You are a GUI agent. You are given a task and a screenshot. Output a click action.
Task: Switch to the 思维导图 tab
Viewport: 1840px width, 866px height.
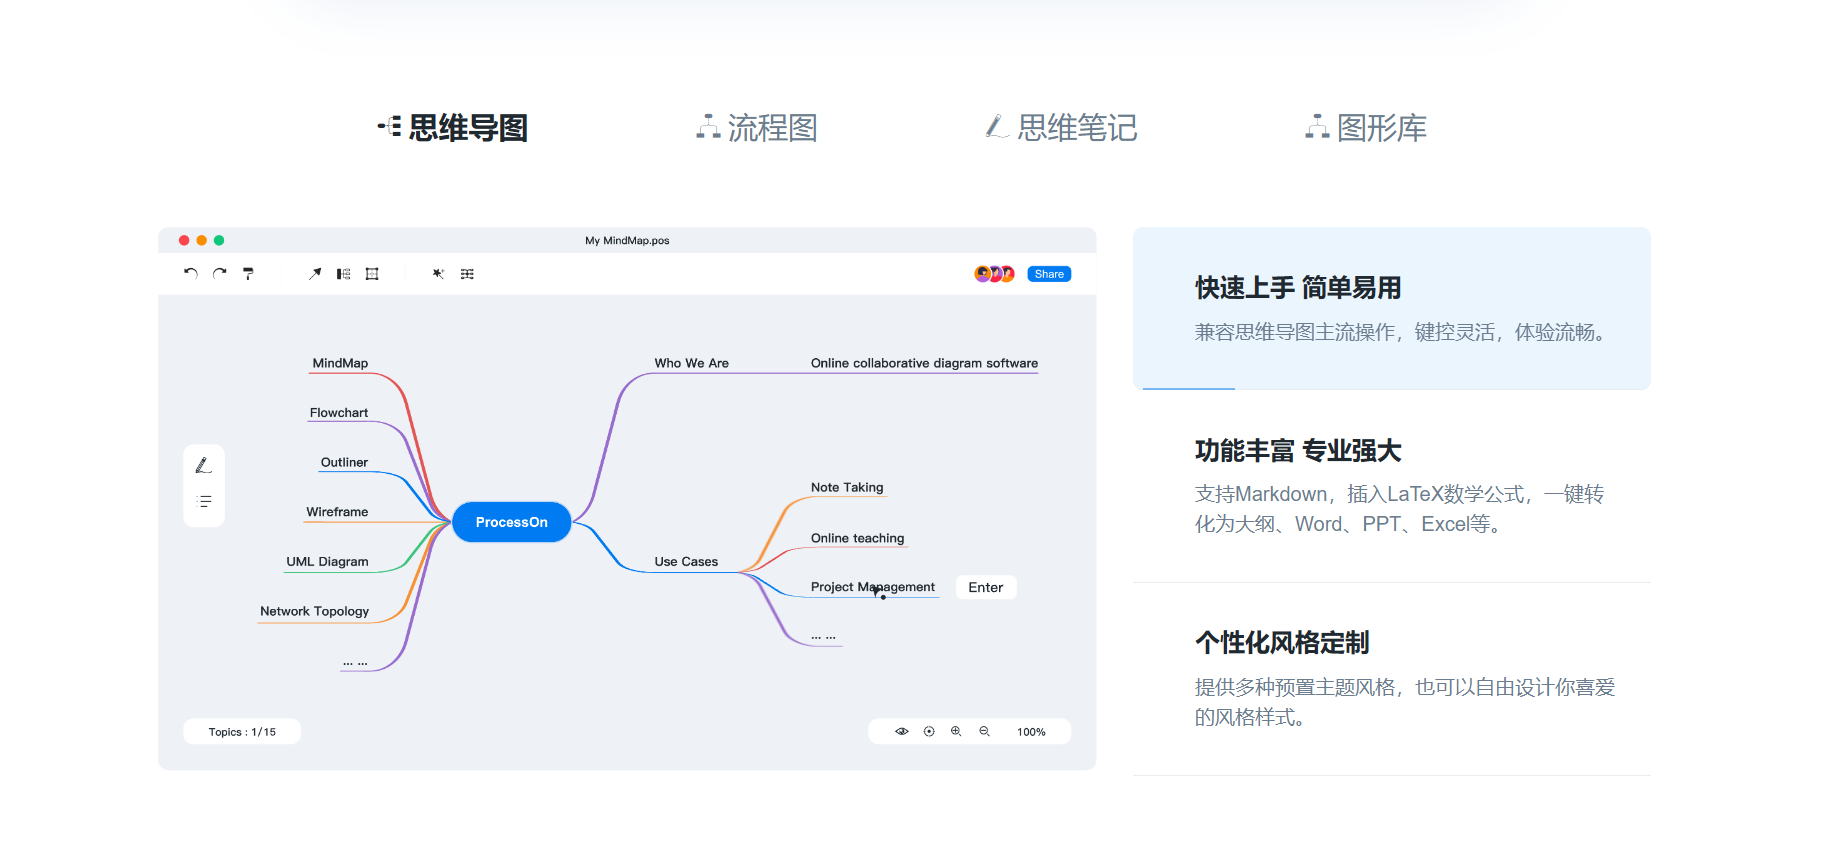point(453,128)
